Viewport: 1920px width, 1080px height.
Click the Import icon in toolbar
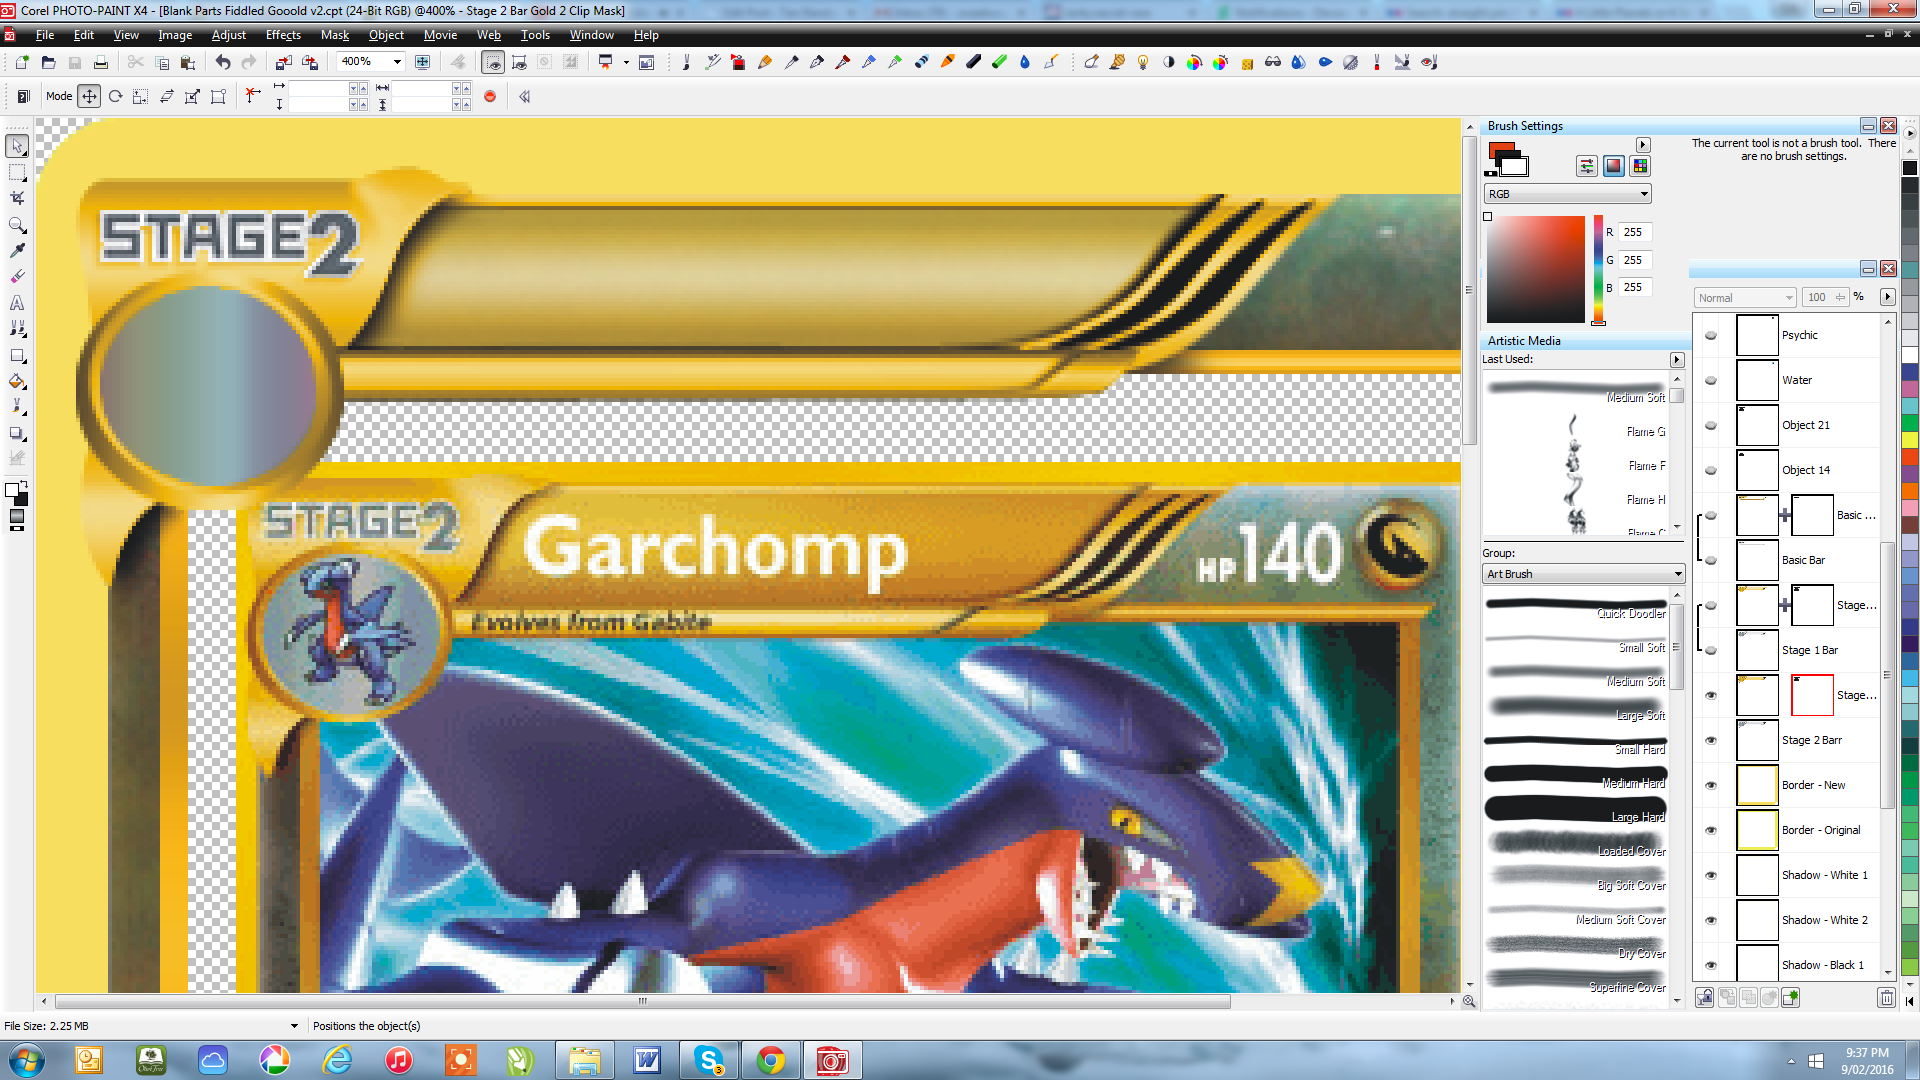tap(284, 62)
